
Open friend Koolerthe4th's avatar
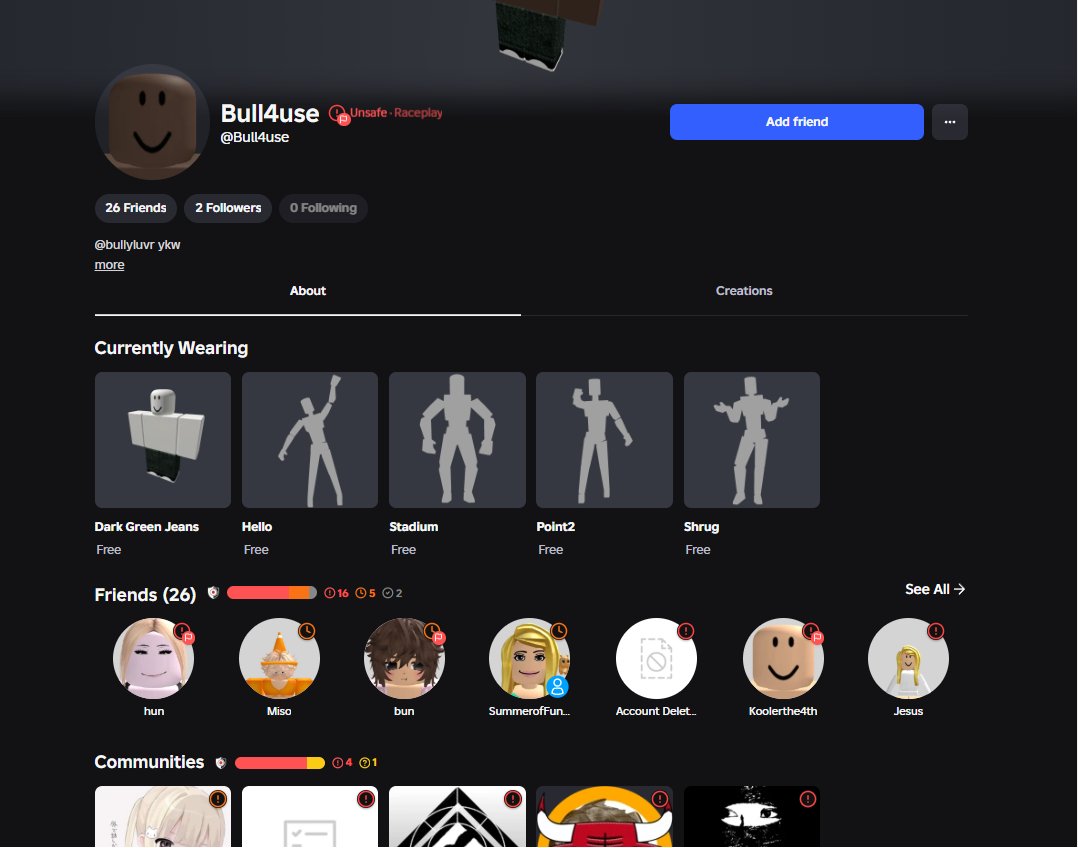(x=783, y=658)
